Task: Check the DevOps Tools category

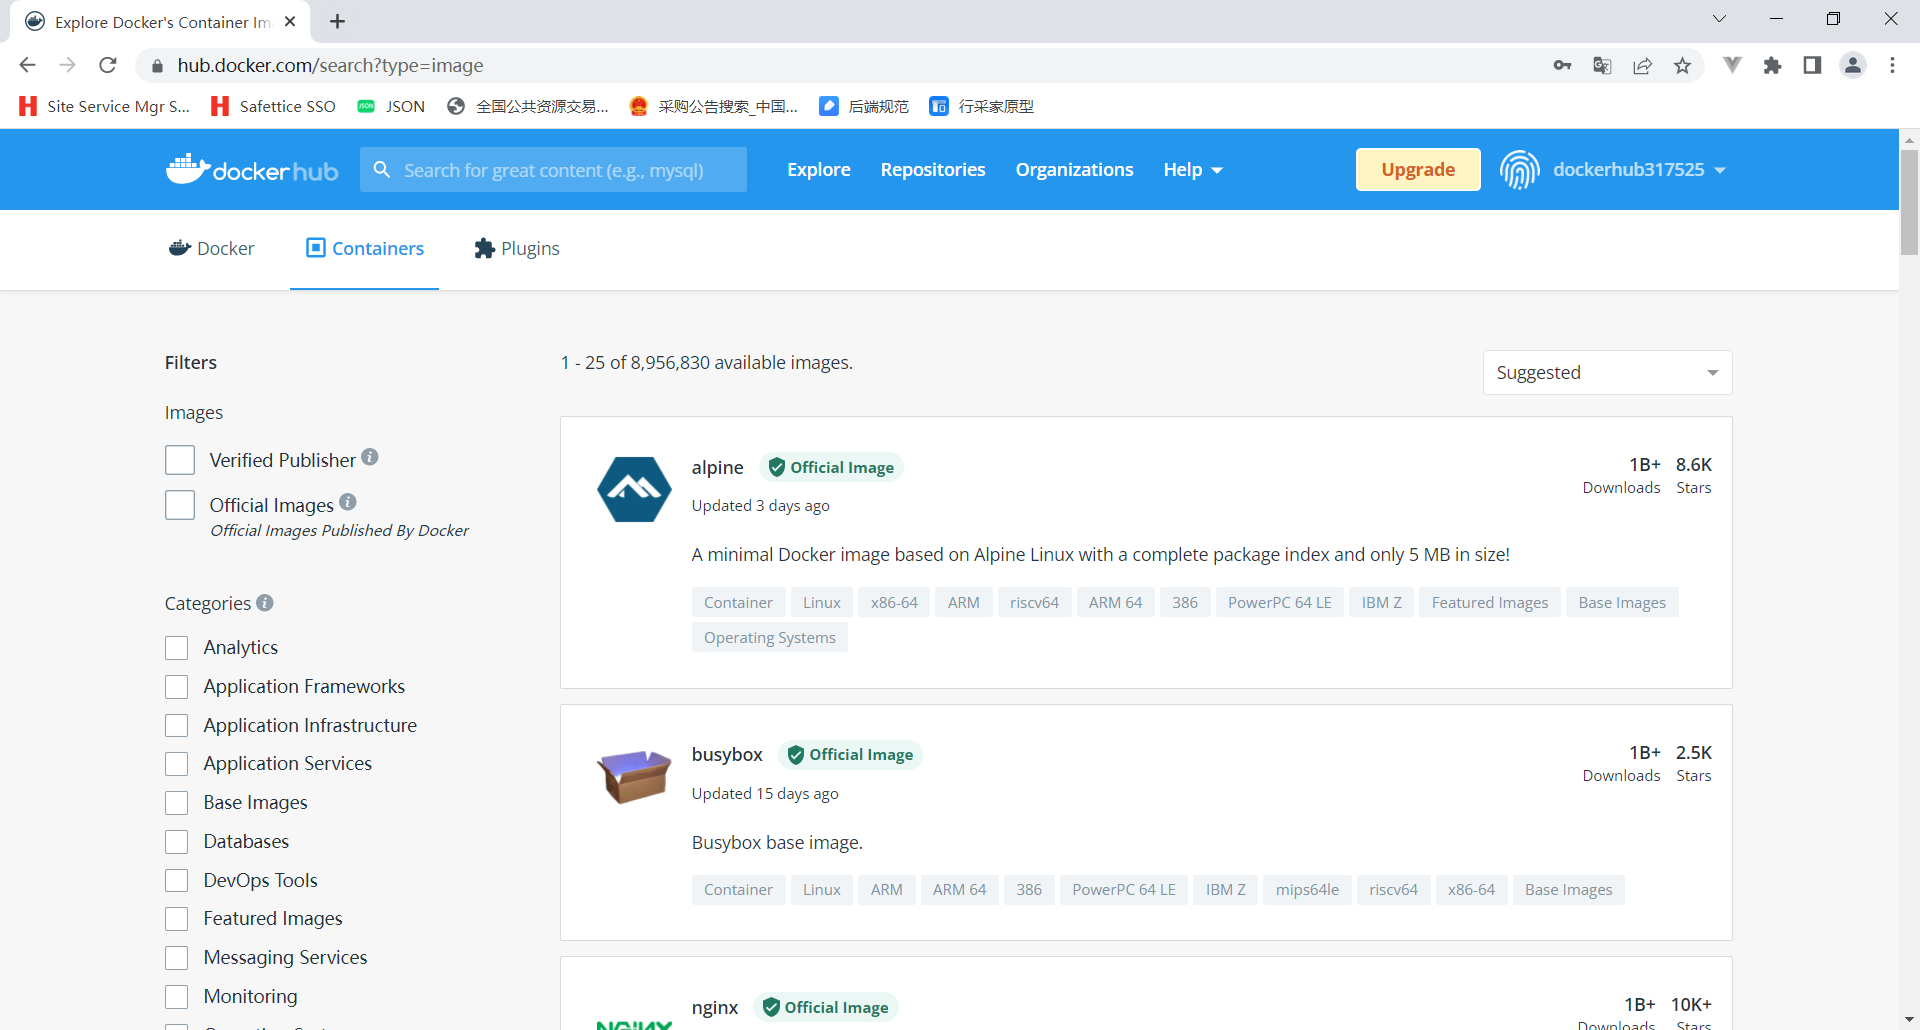Action: [x=177, y=880]
